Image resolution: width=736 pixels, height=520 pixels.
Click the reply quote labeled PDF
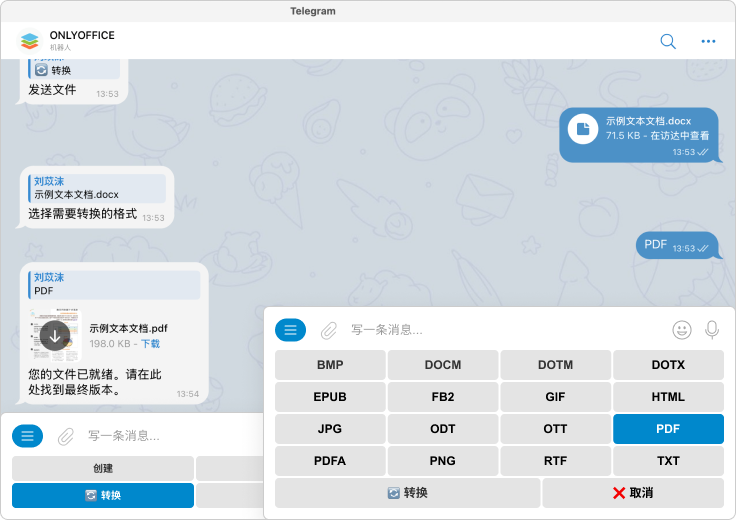pyautogui.click(x=114, y=284)
